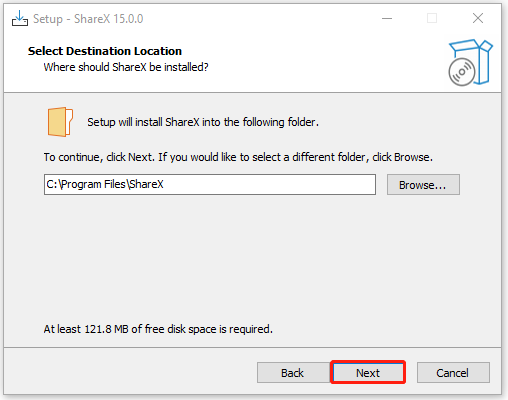This screenshot has height=400, width=508.
Task: Click the gray CD disc graphic
Action: [462, 72]
